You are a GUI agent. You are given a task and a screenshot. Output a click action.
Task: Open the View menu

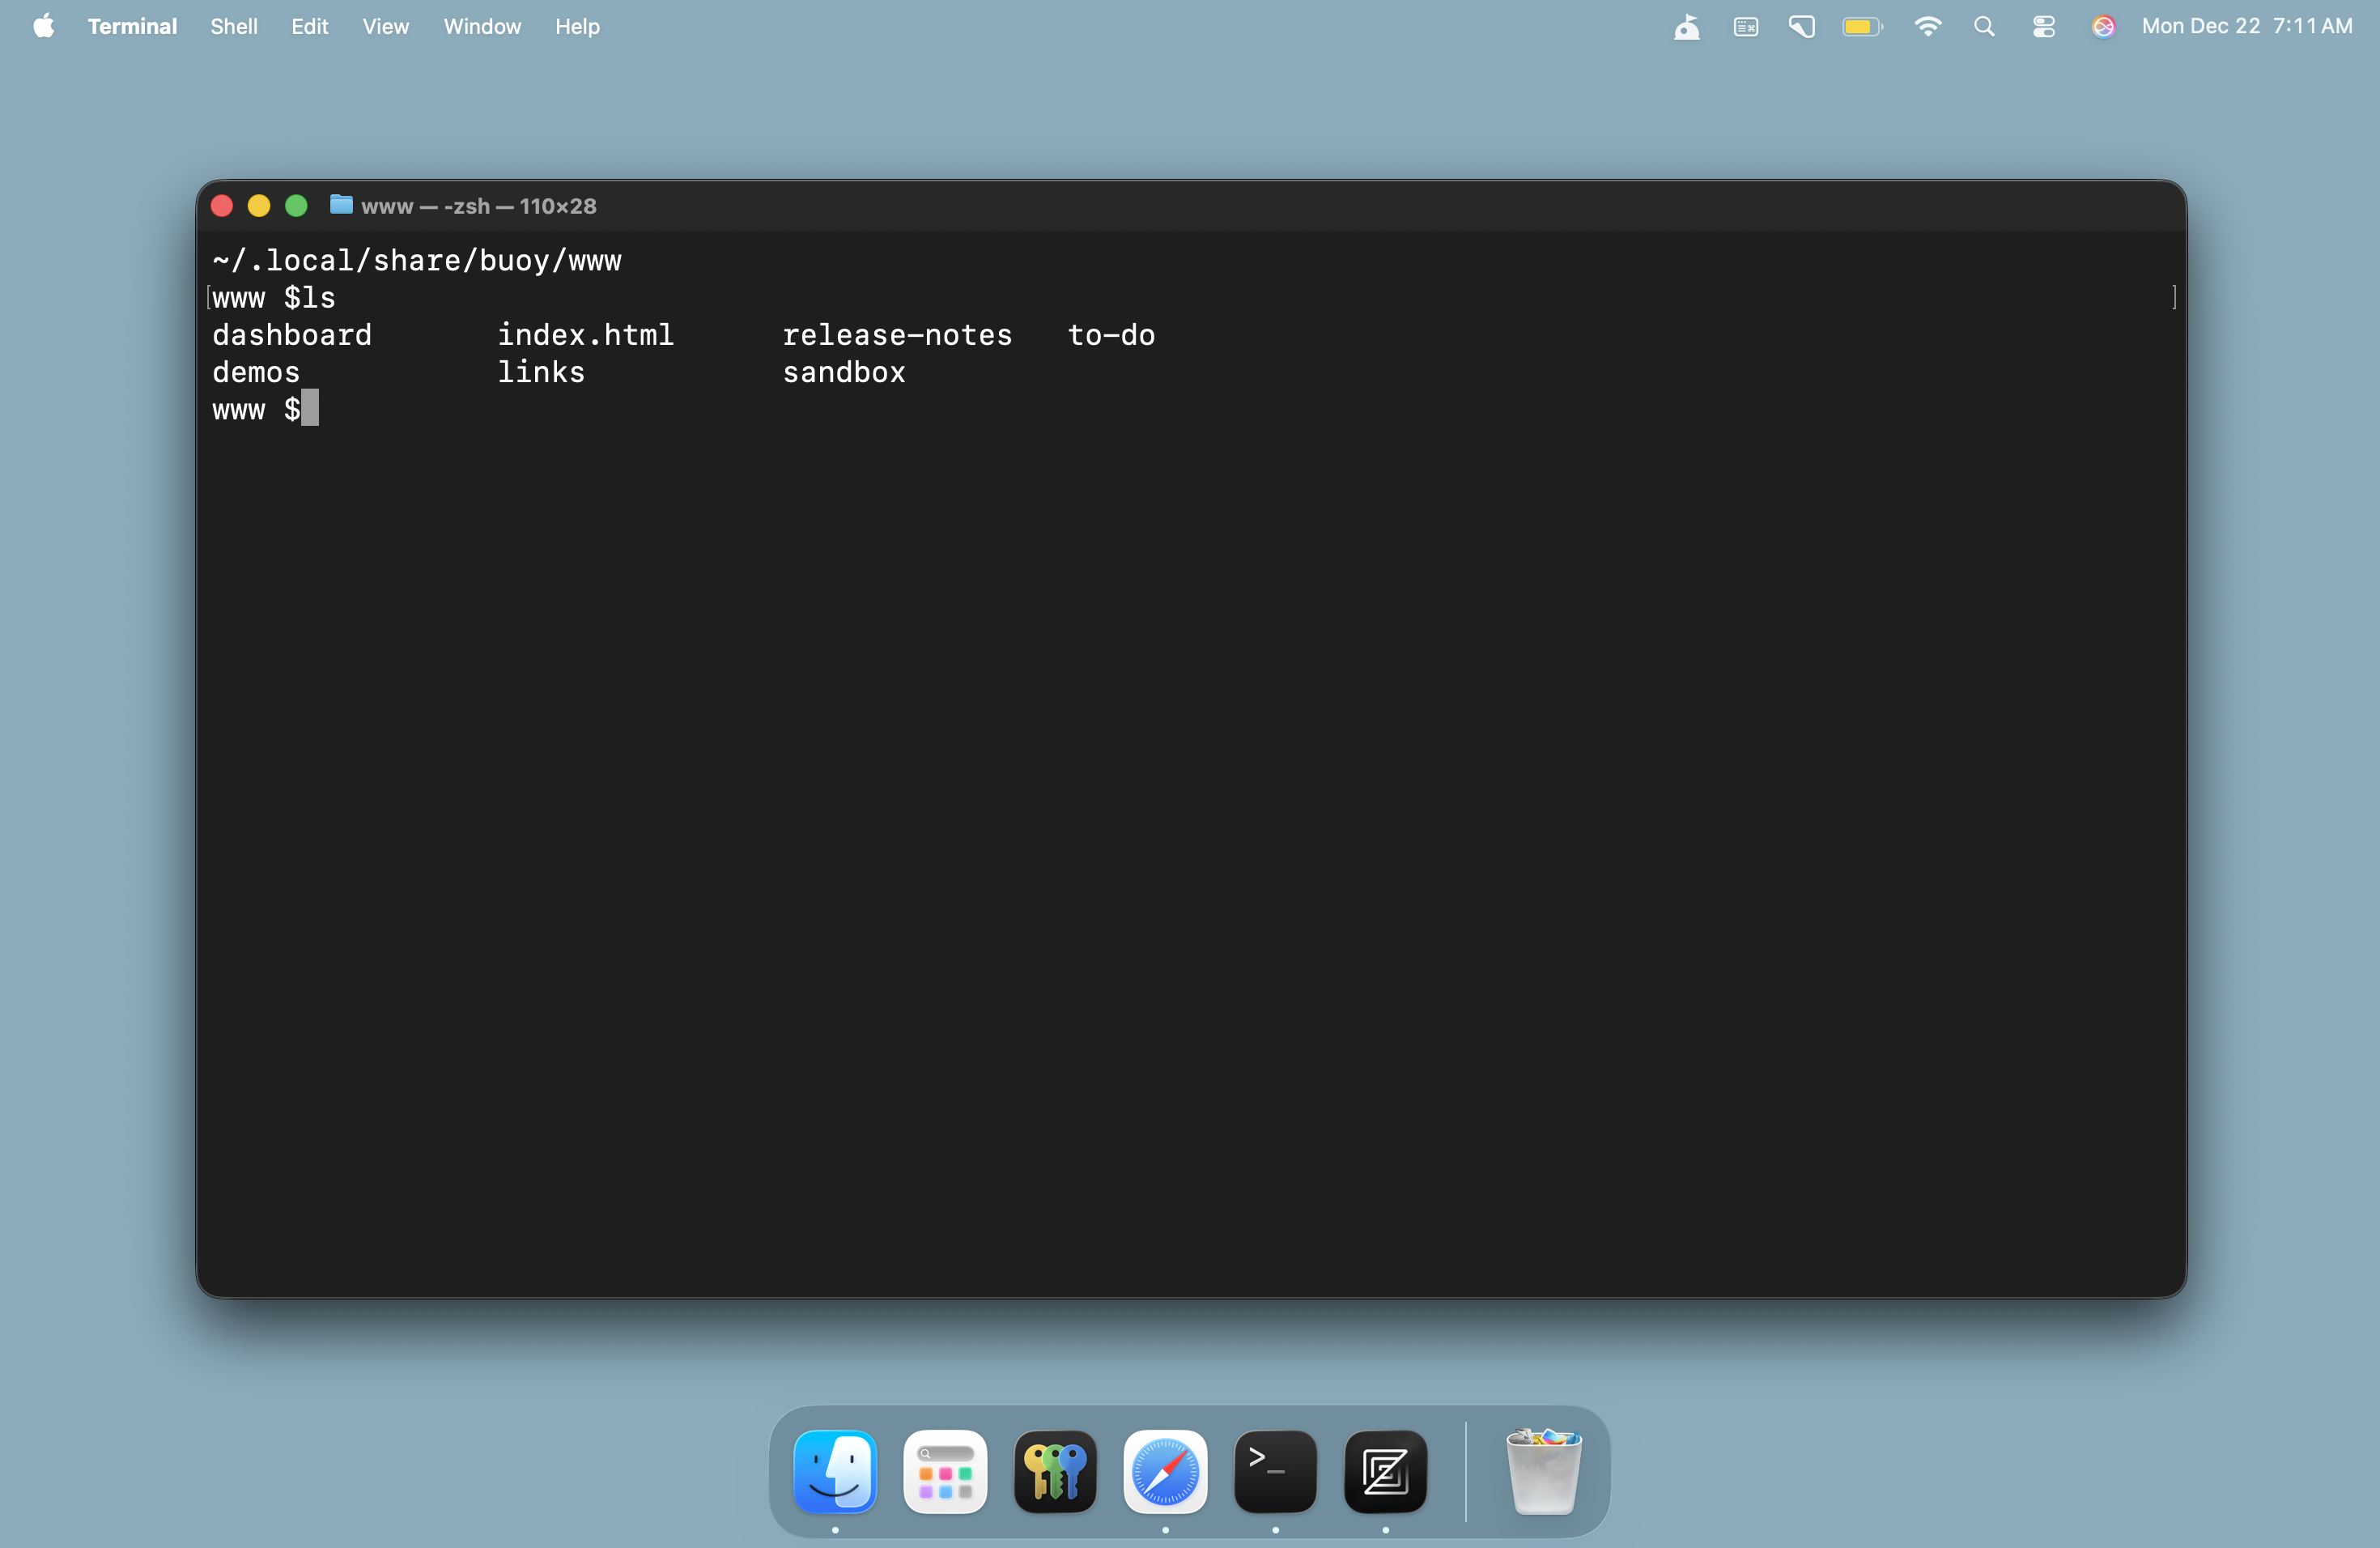pyautogui.click(x=385, y=27)
